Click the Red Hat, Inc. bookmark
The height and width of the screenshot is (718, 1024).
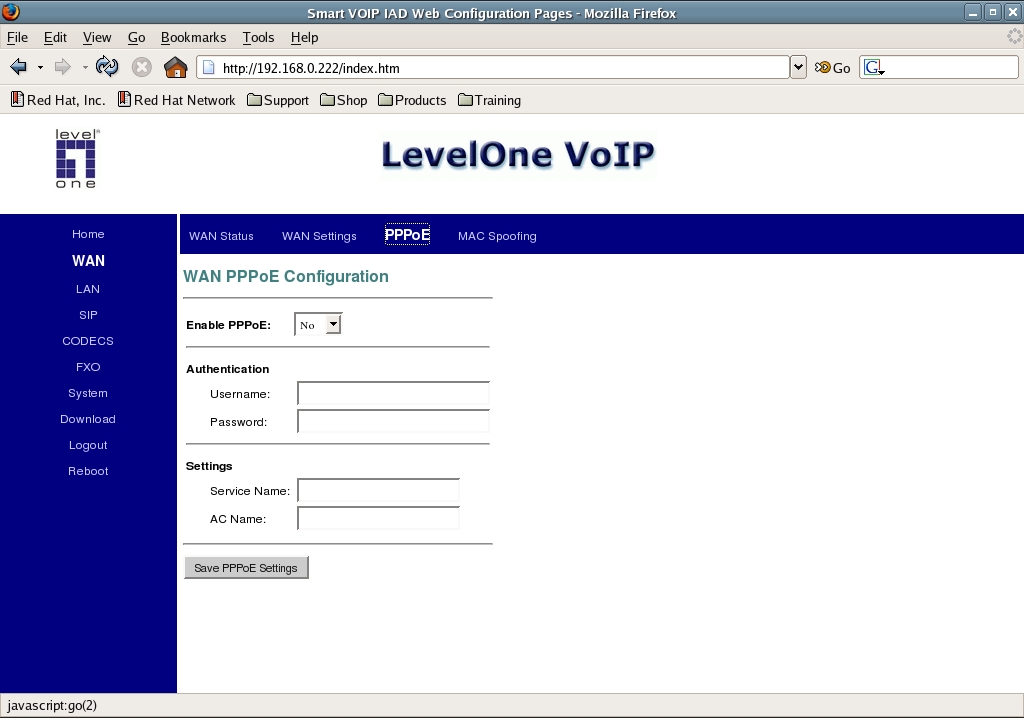coord(58,100)
